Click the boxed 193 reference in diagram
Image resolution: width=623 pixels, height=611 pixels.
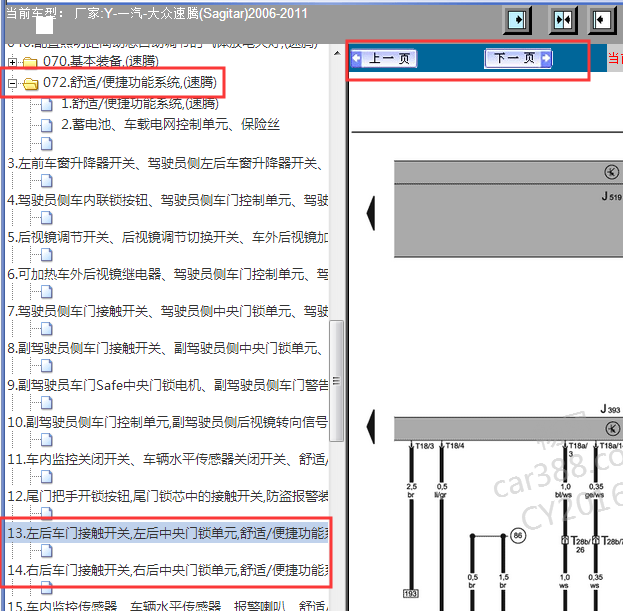pyautogui.click(x=411, y=594)
